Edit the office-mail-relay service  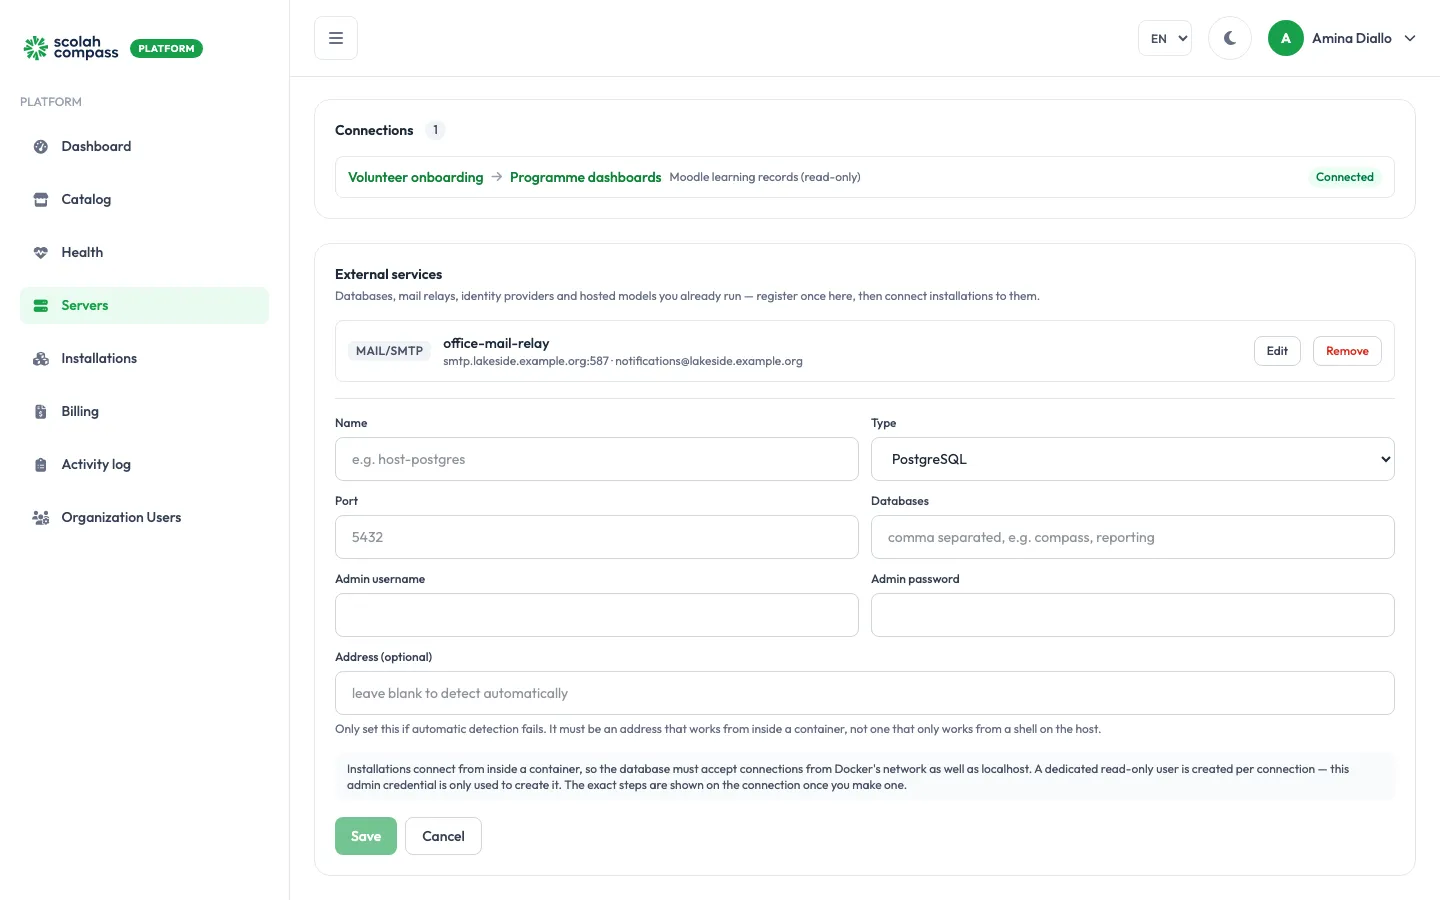[x=1277, y=351]
